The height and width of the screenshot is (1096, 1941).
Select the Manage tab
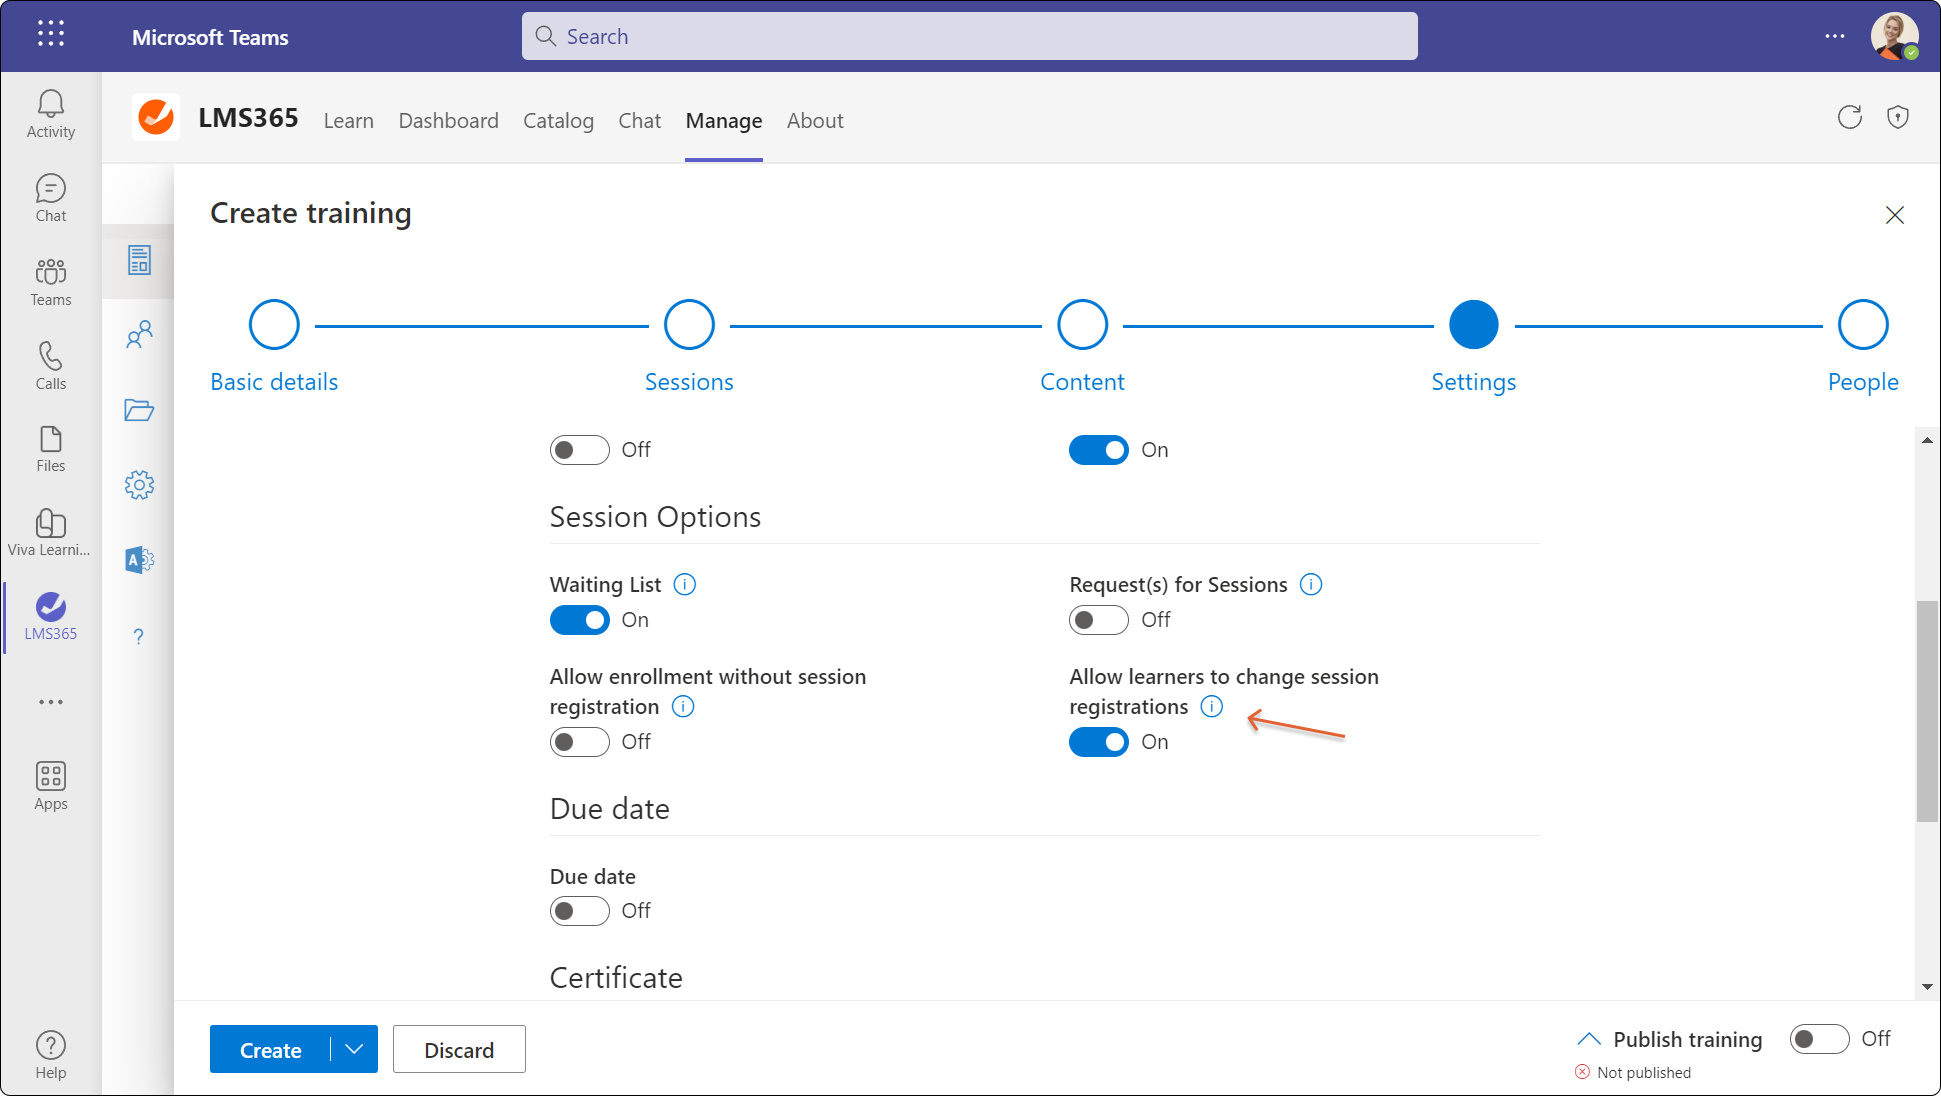(x=724, y=121)
